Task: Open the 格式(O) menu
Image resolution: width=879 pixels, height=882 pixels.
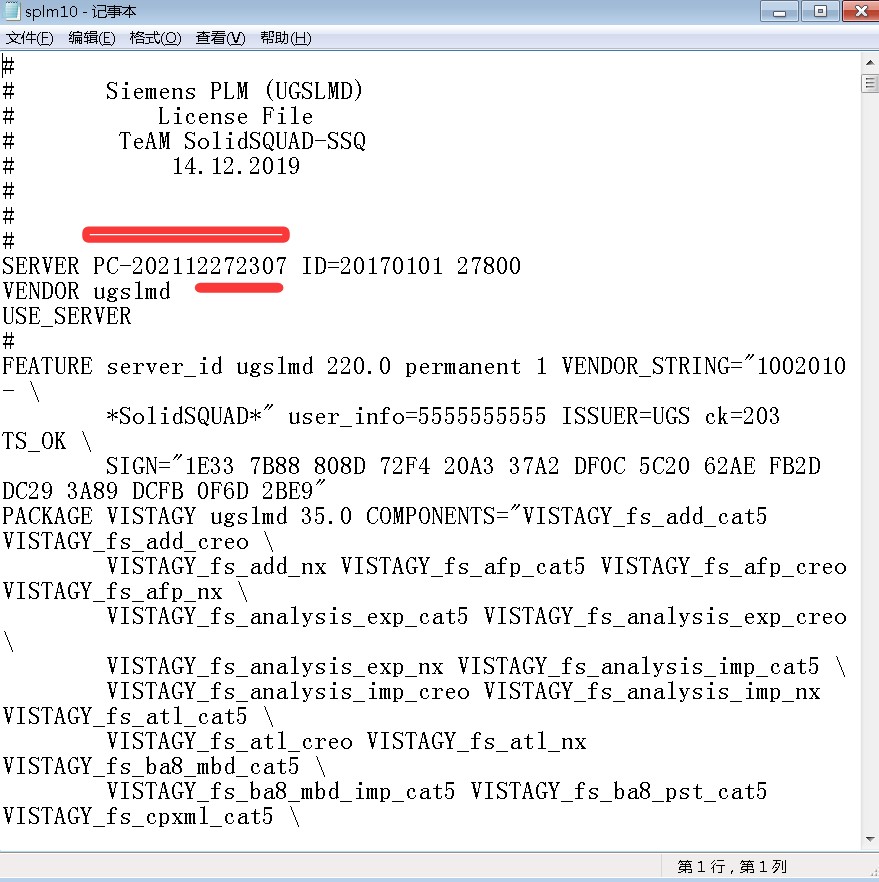Action: tap(155, 38)
